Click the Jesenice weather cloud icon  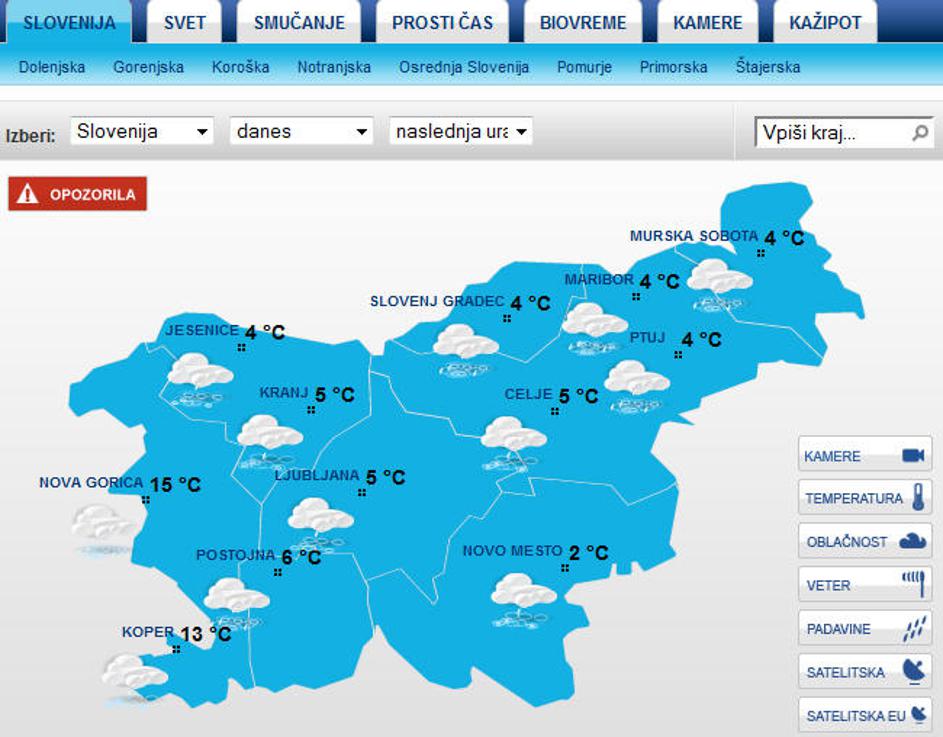tap(200, 375)
